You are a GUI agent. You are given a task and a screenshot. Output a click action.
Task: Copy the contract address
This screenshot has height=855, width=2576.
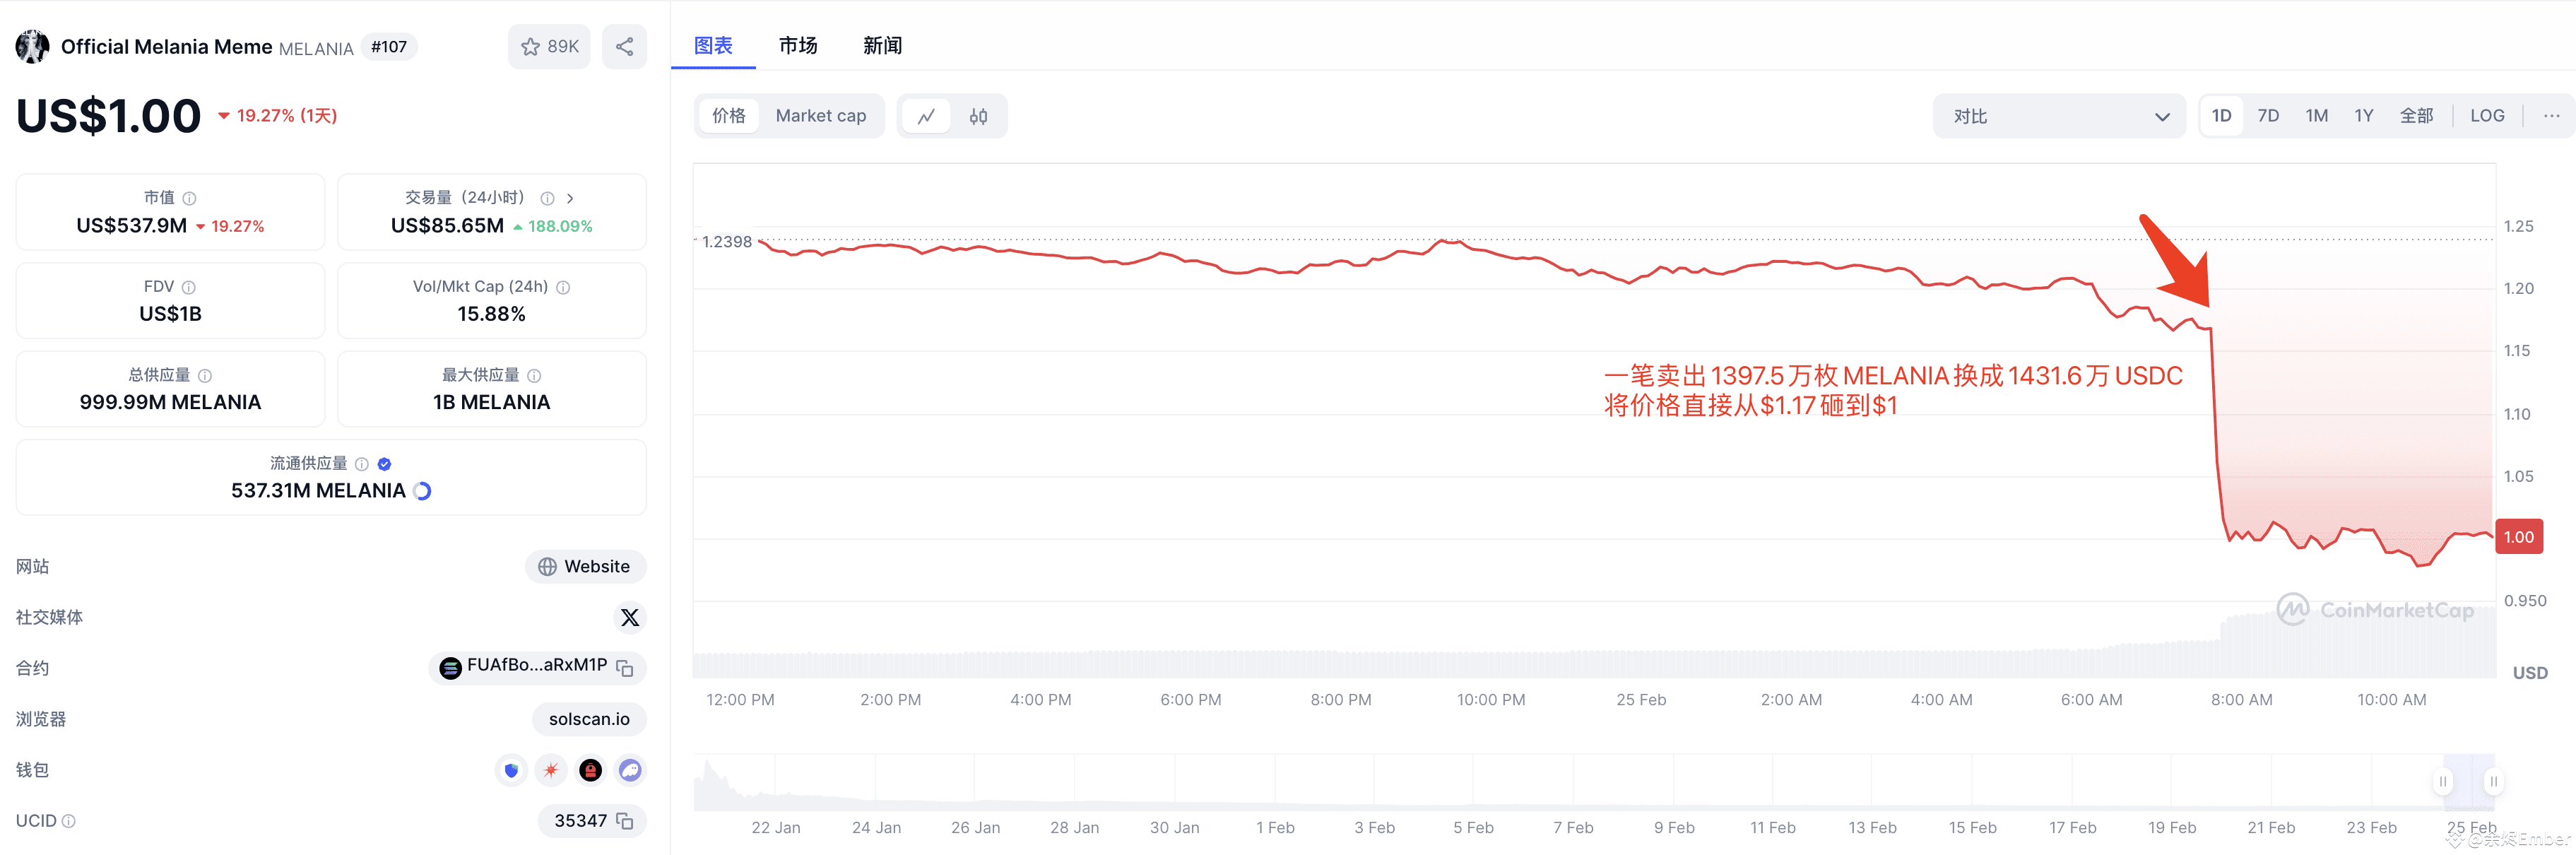625,669
